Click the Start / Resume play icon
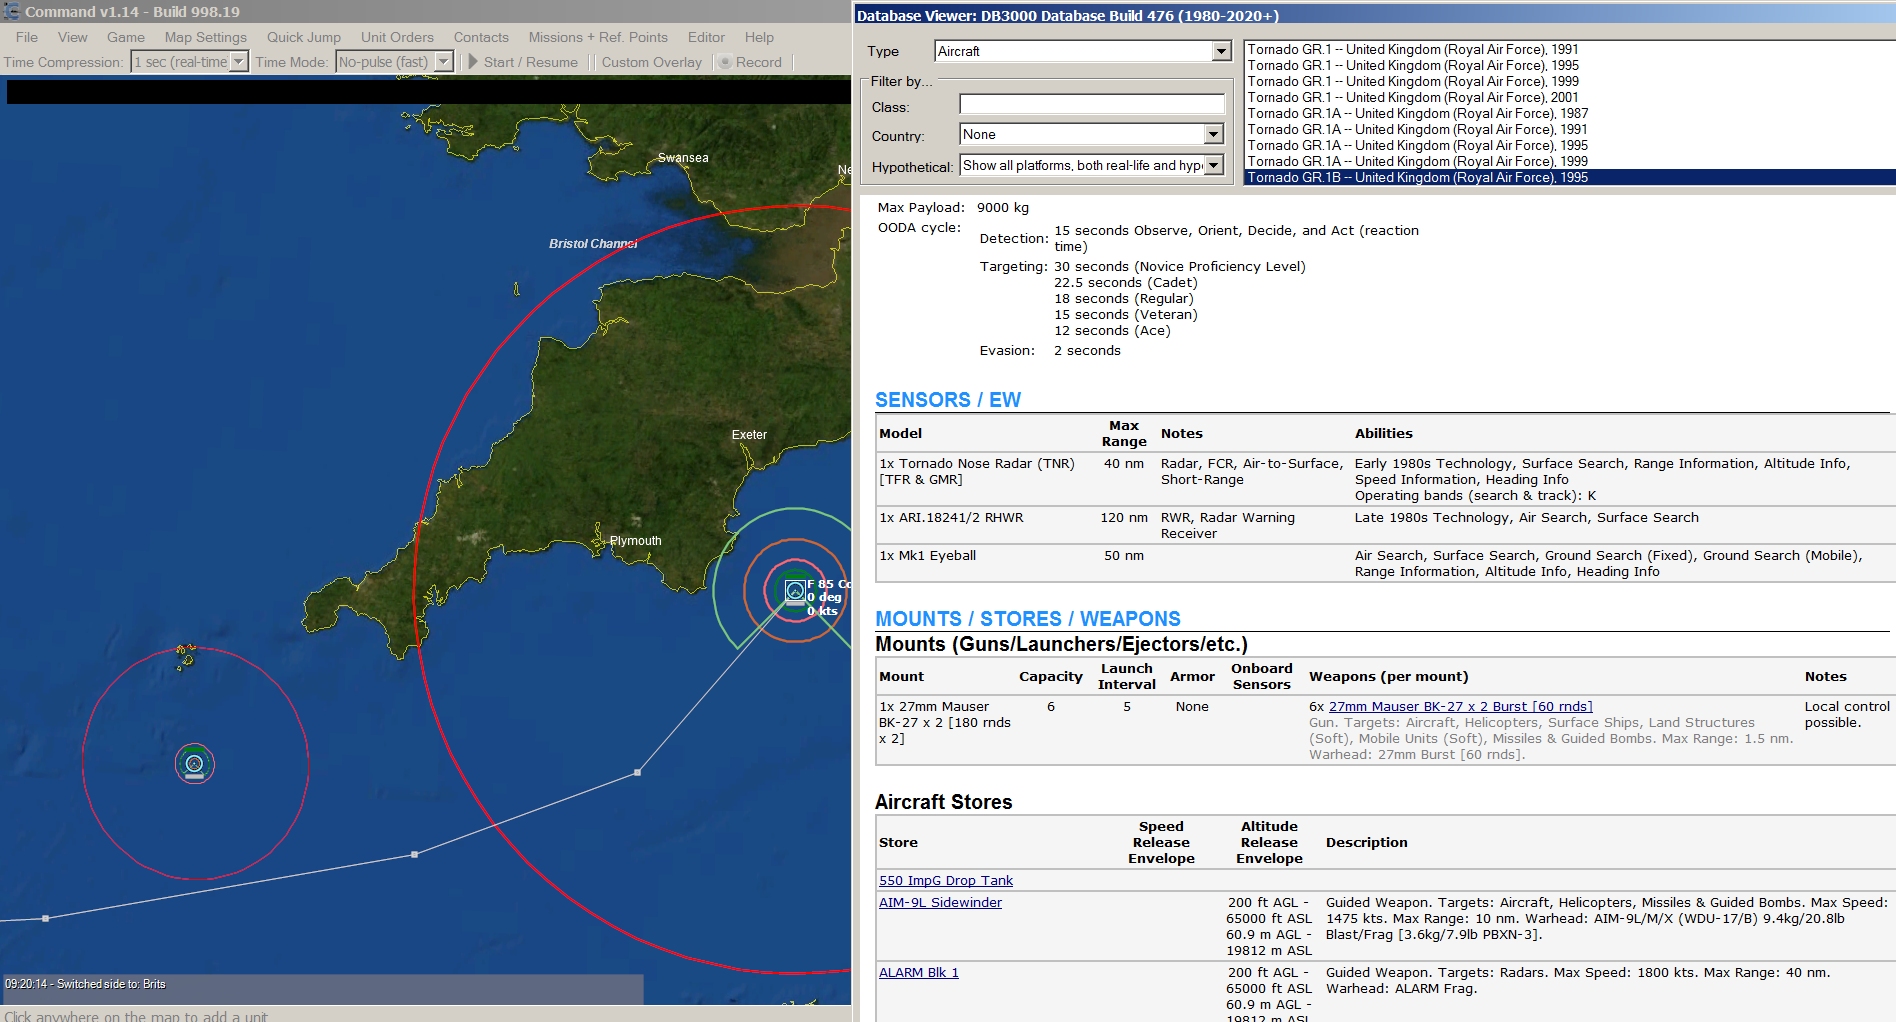Screen dimensions: 1896x1022 coord(473,62)
